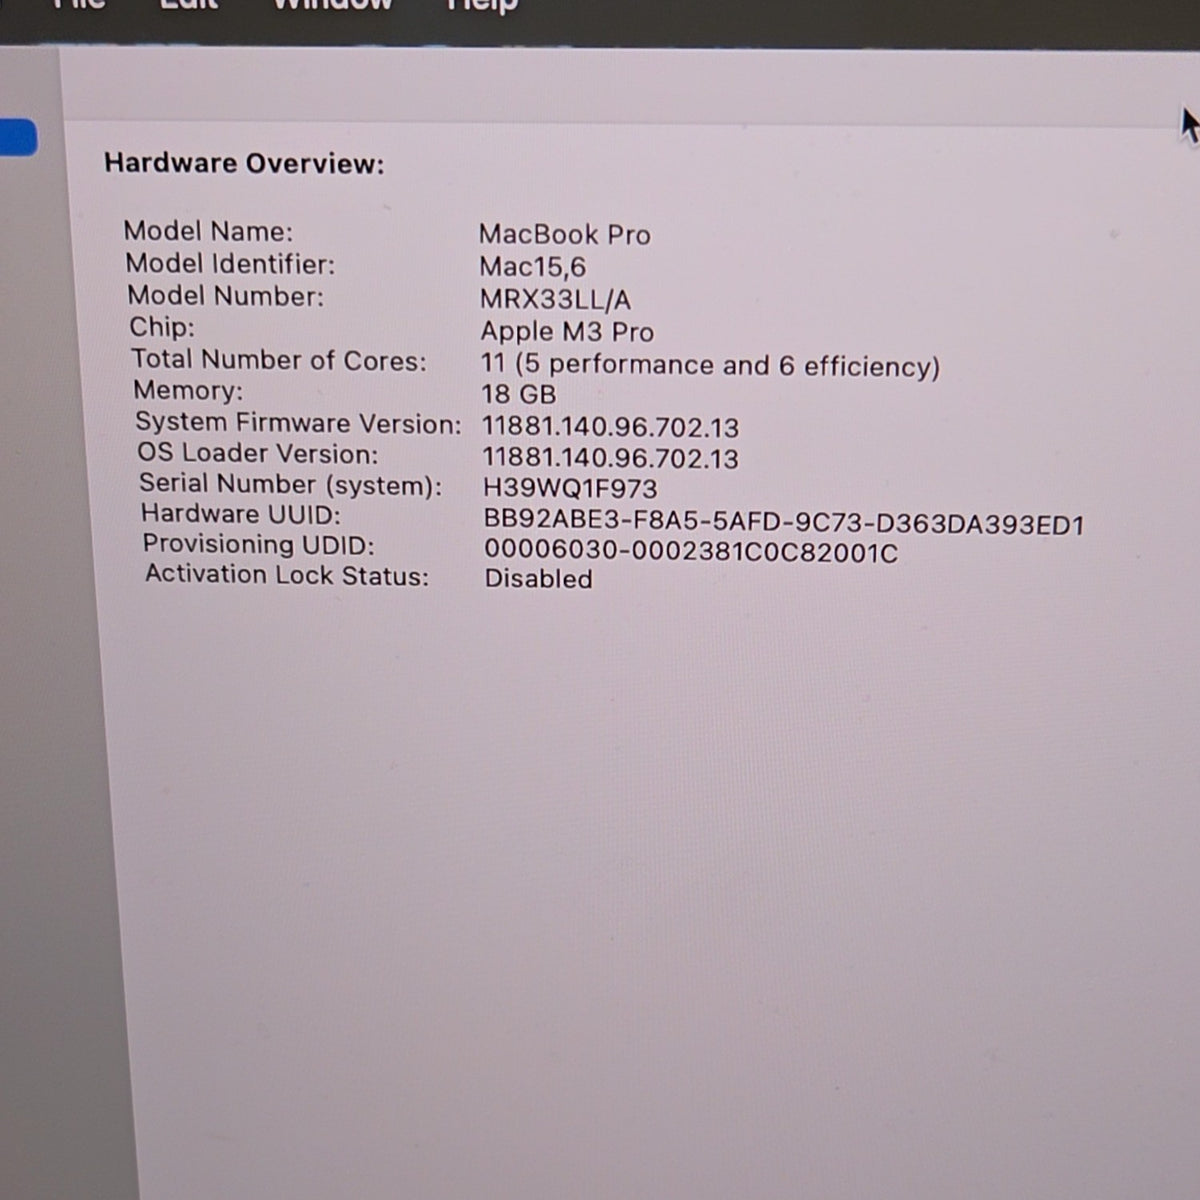
Task: Select the "Hardware UUID:" label
Action: pos(241,514)
